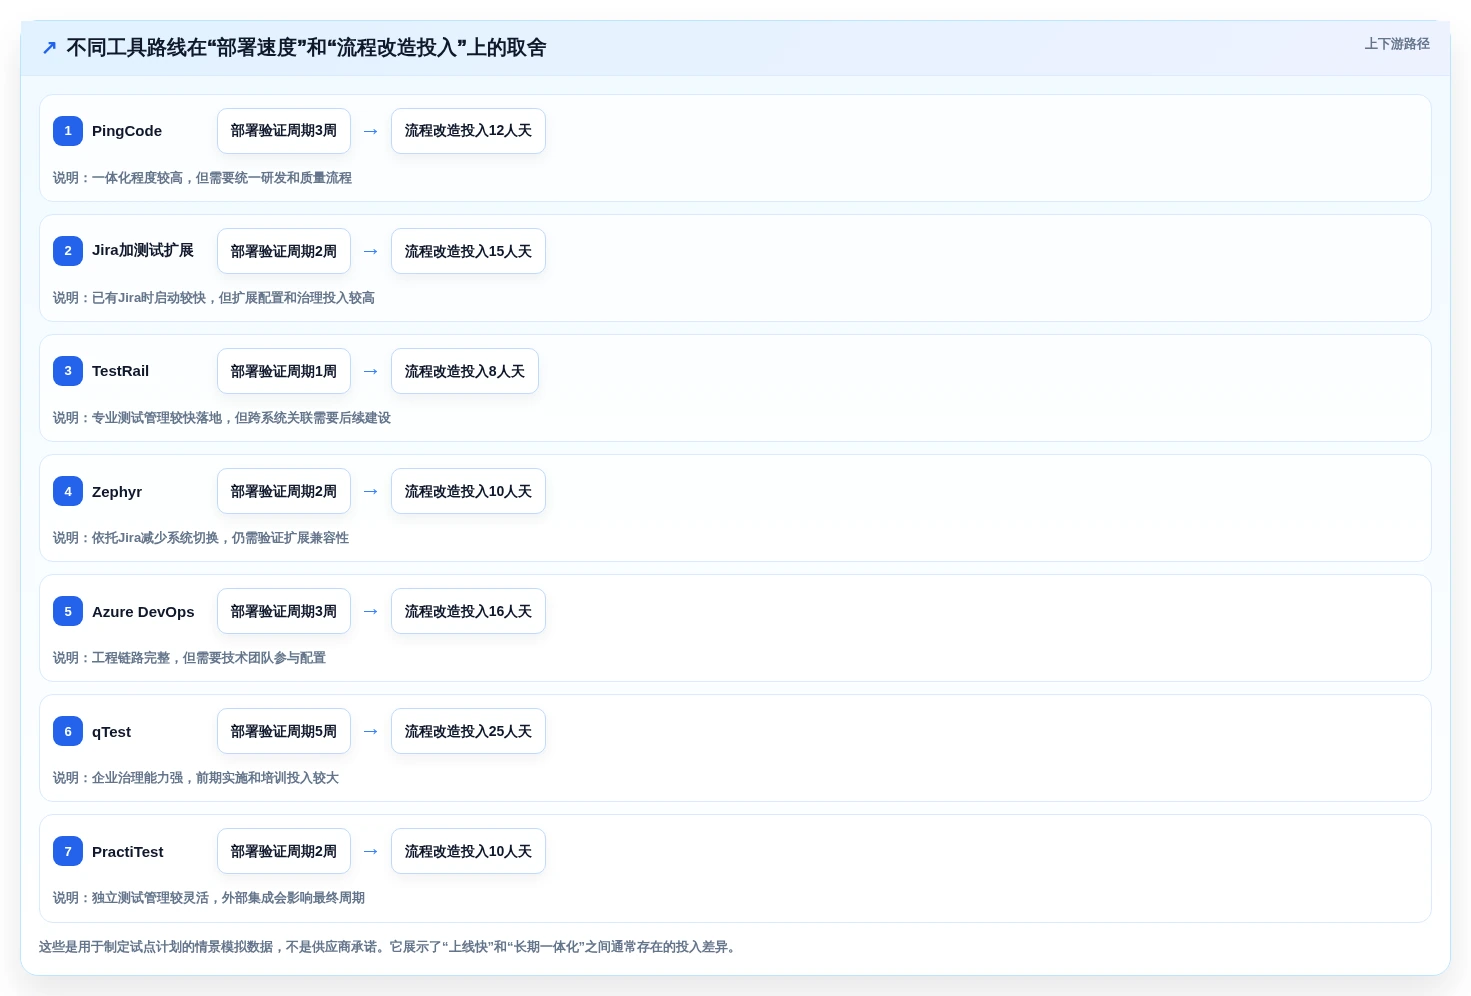The height and width of the screenshot is (996, 1471).
Task: Click the note about 依托Jira减少系统切换
Action: point(201,538)
